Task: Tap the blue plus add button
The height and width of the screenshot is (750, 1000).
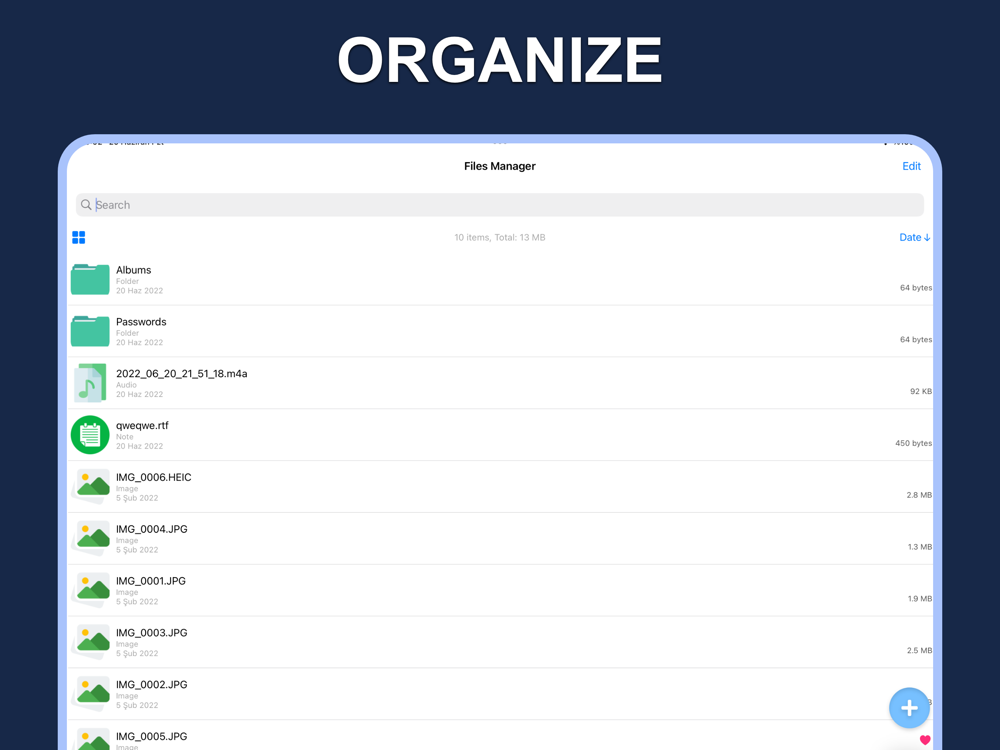Action: (909, 708)
